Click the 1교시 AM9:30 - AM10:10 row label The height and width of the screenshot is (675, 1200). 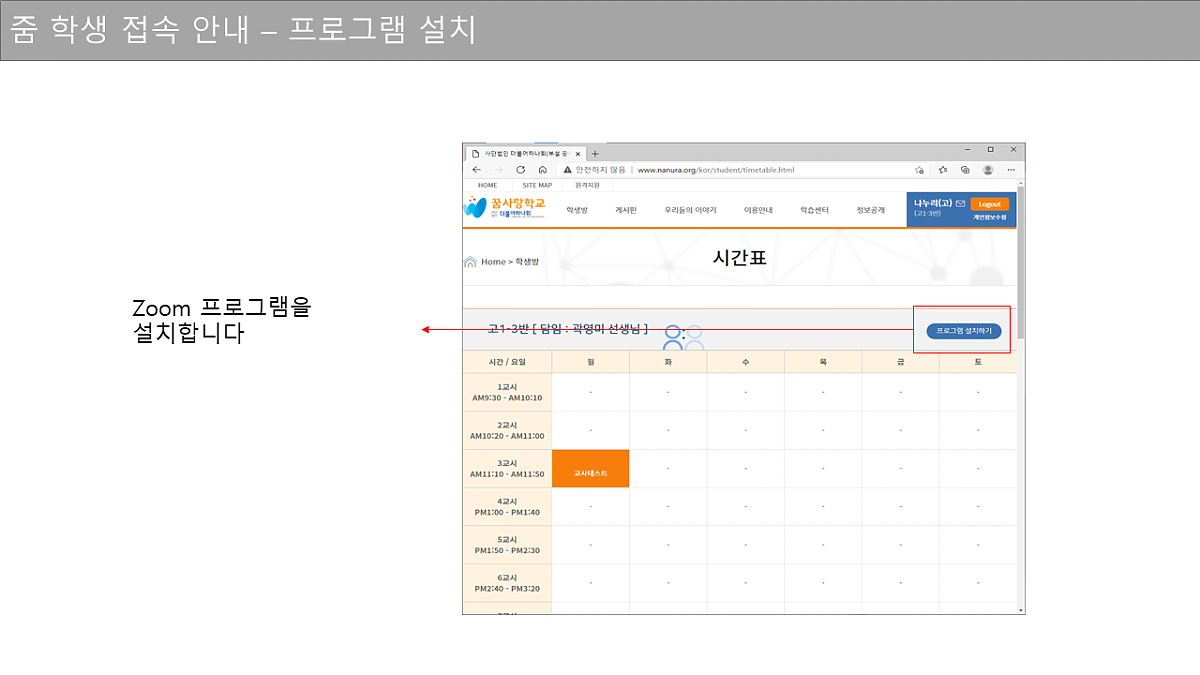(x=507, y=392)
